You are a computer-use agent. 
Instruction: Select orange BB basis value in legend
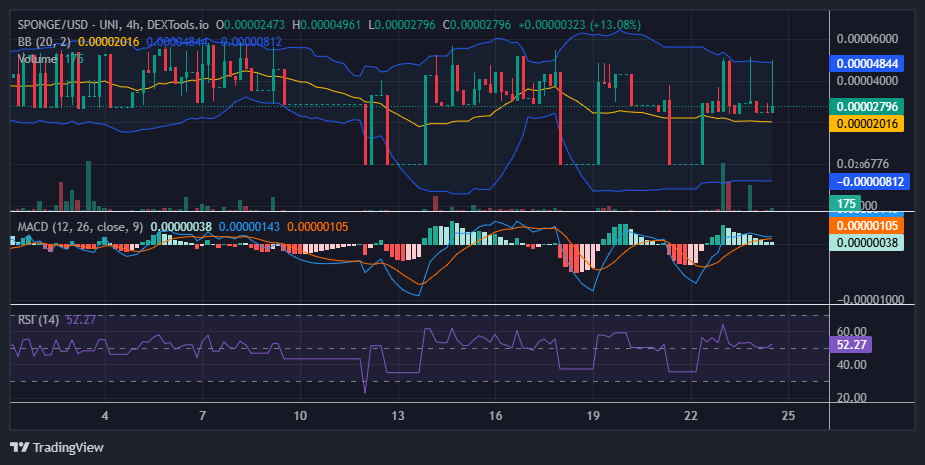[x=109, y=42]
